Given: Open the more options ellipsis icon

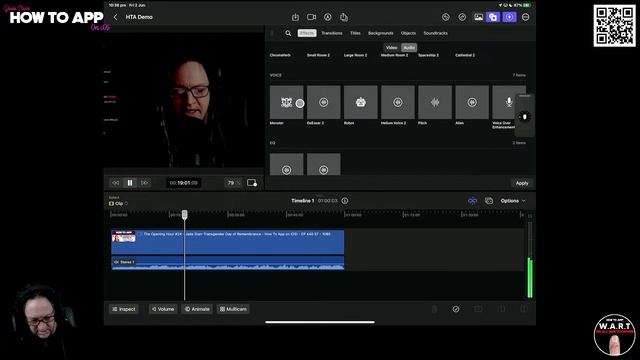Looking at the screenshot, I should click(x=526, y=17).
